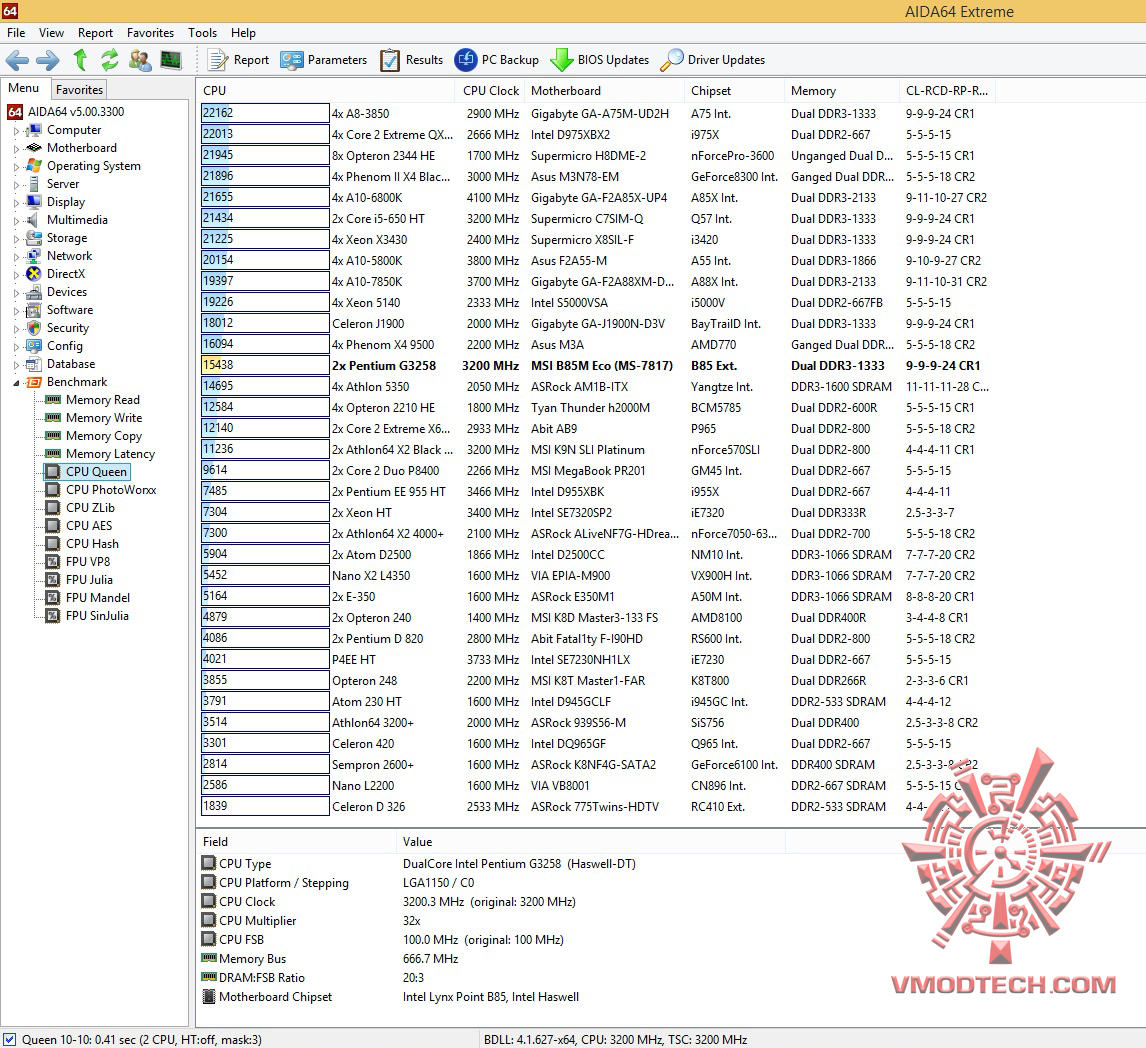The image size is (1146, 1048).
Task: Click the CL-RCD-RP-R... column header
Action: click(946, 91)
